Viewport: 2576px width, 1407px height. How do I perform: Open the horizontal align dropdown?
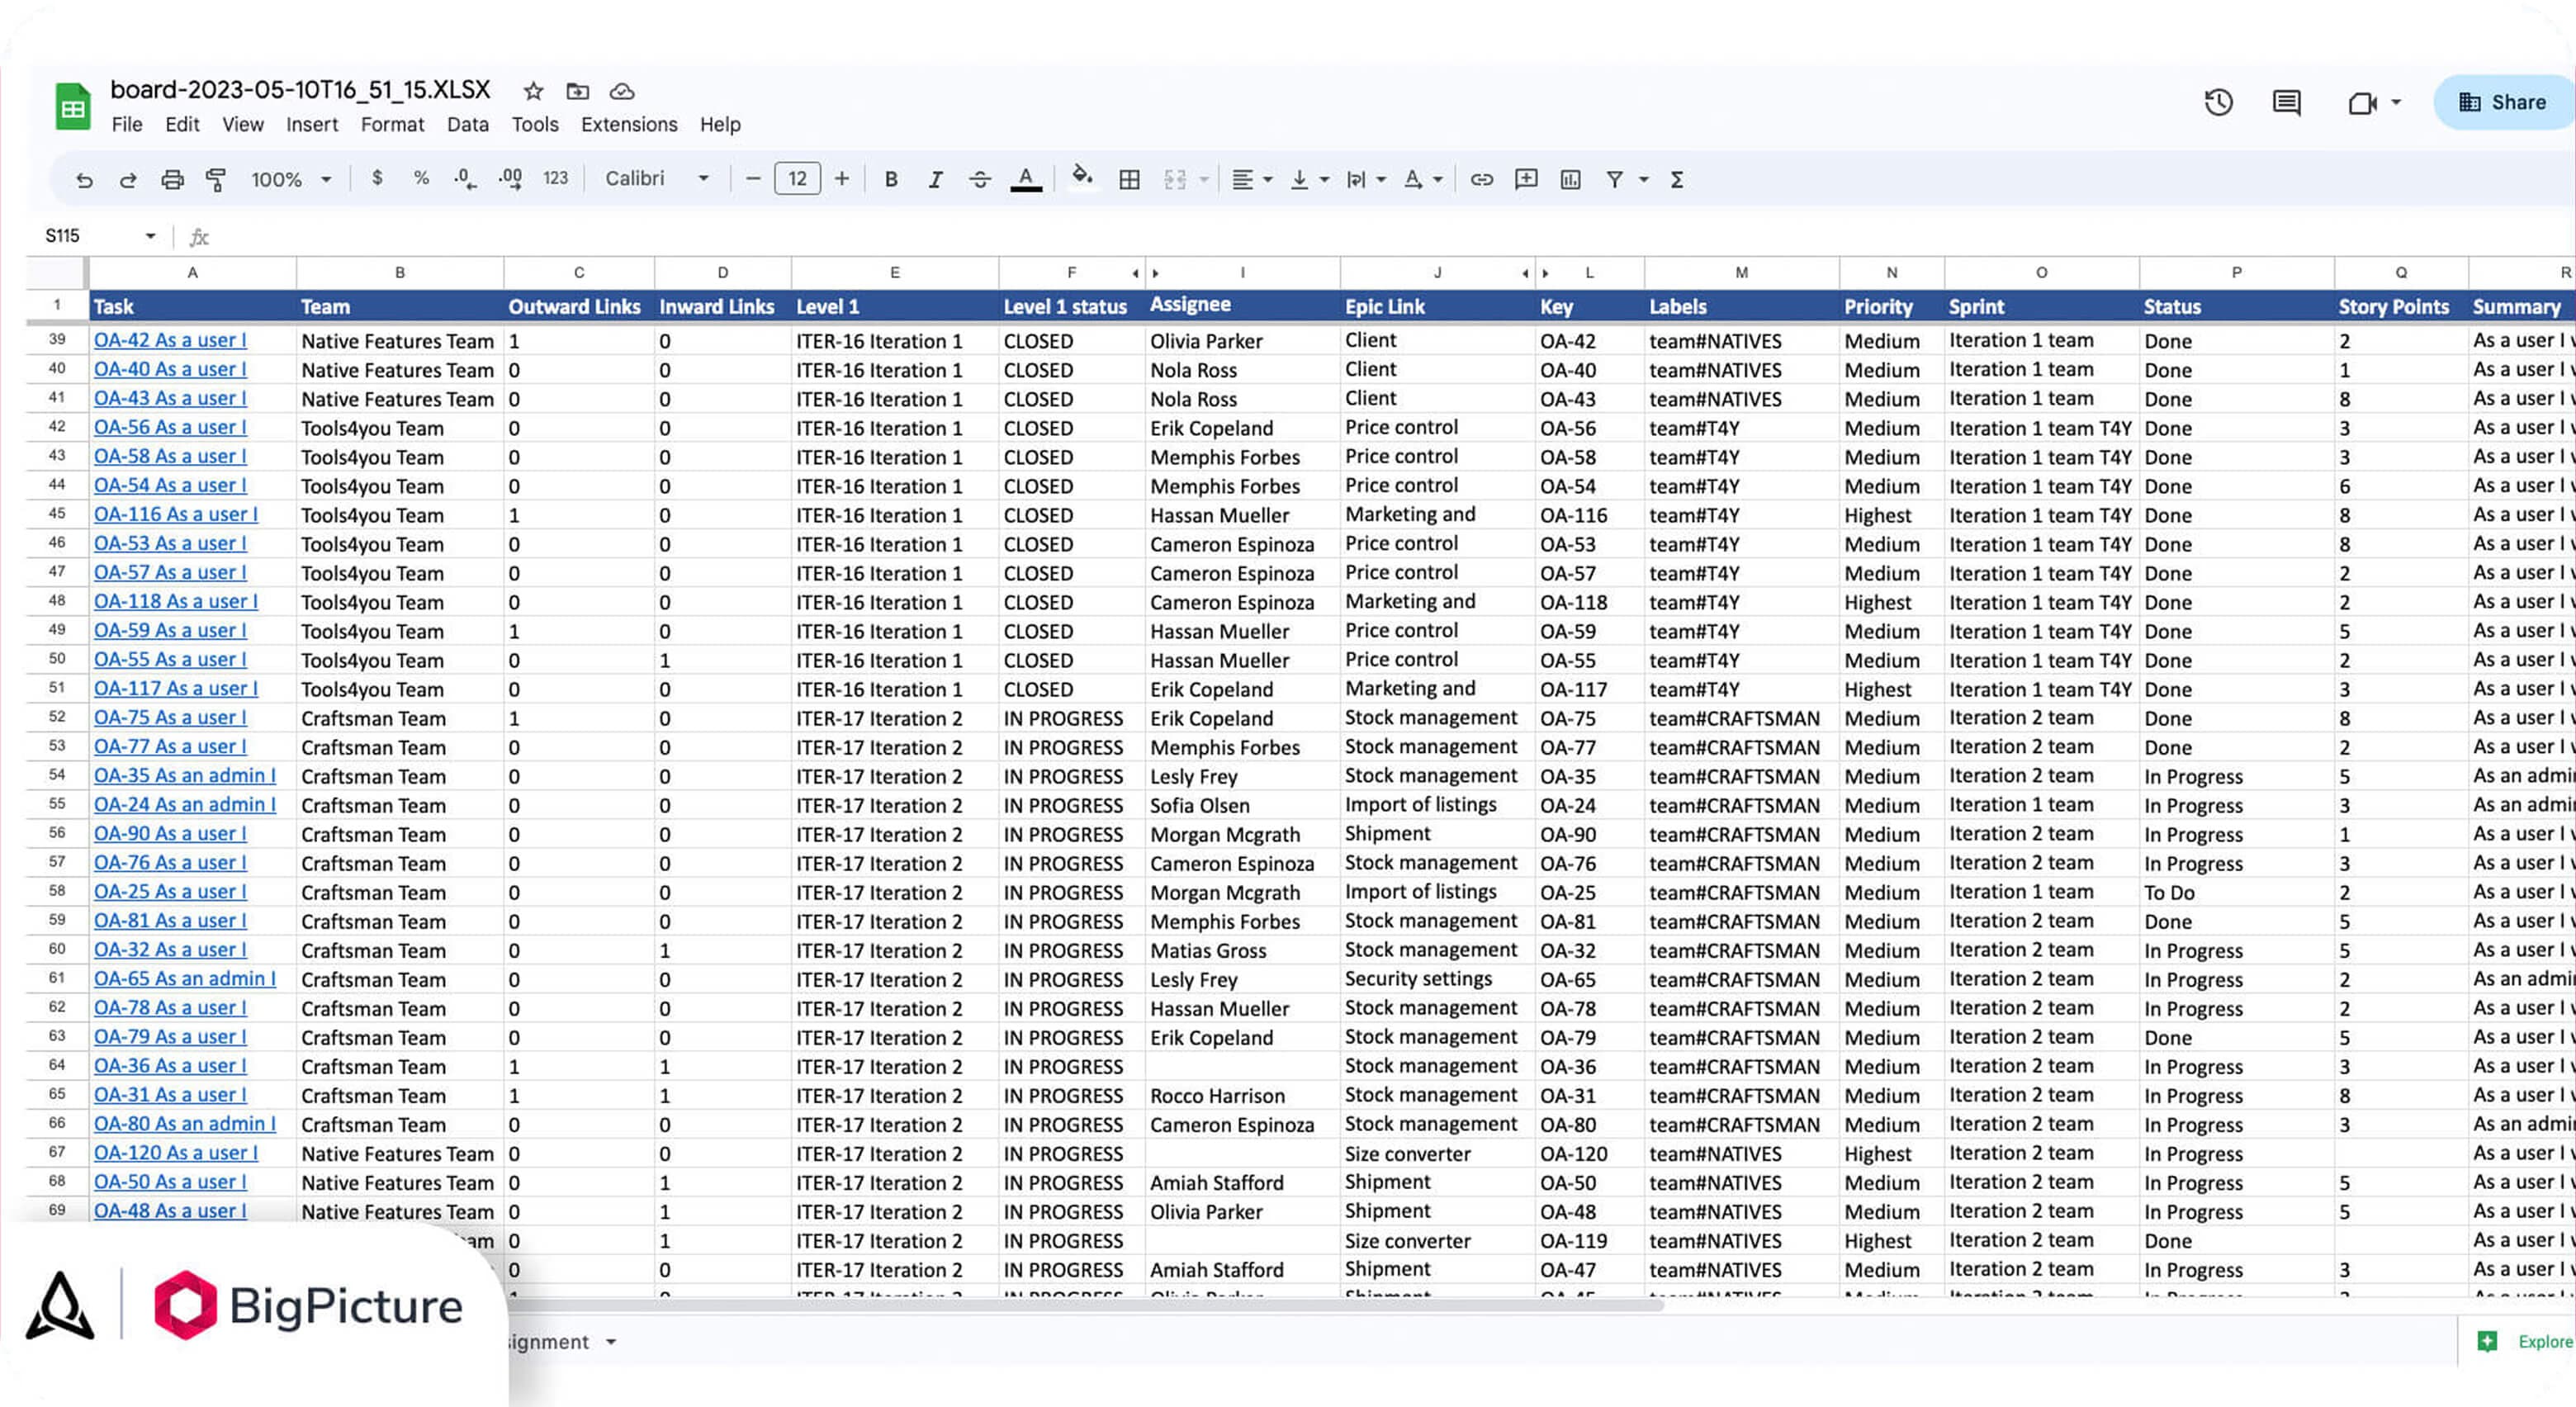point(1252,180)
